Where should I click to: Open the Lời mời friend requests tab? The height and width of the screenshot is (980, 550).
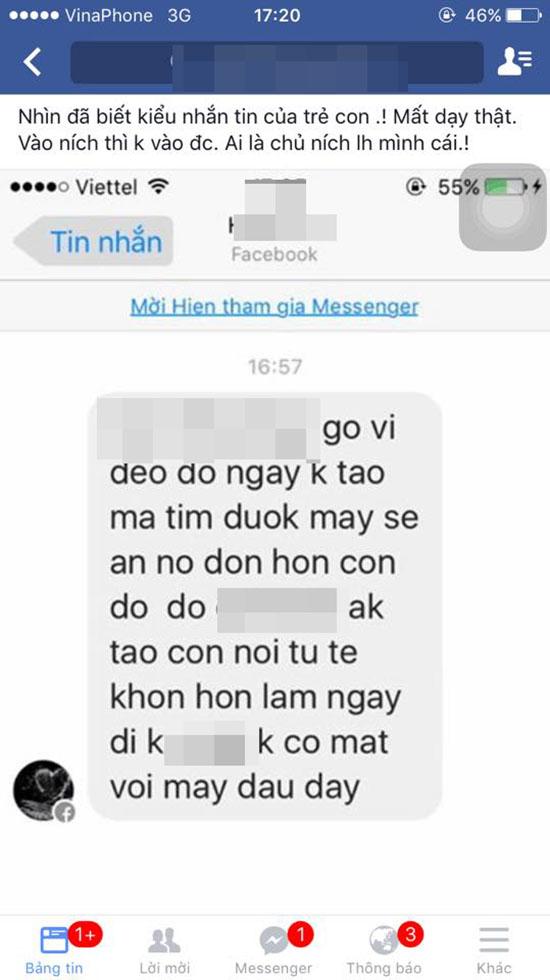[164, 949]
